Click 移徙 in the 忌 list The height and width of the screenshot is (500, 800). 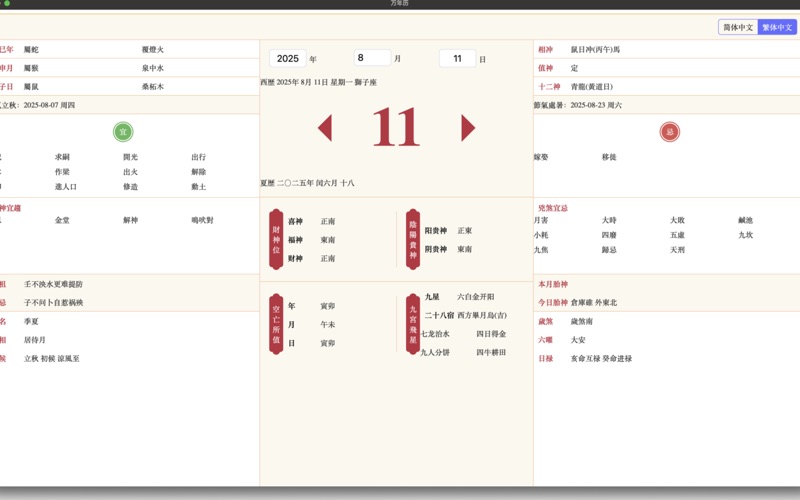pos(609,157)
